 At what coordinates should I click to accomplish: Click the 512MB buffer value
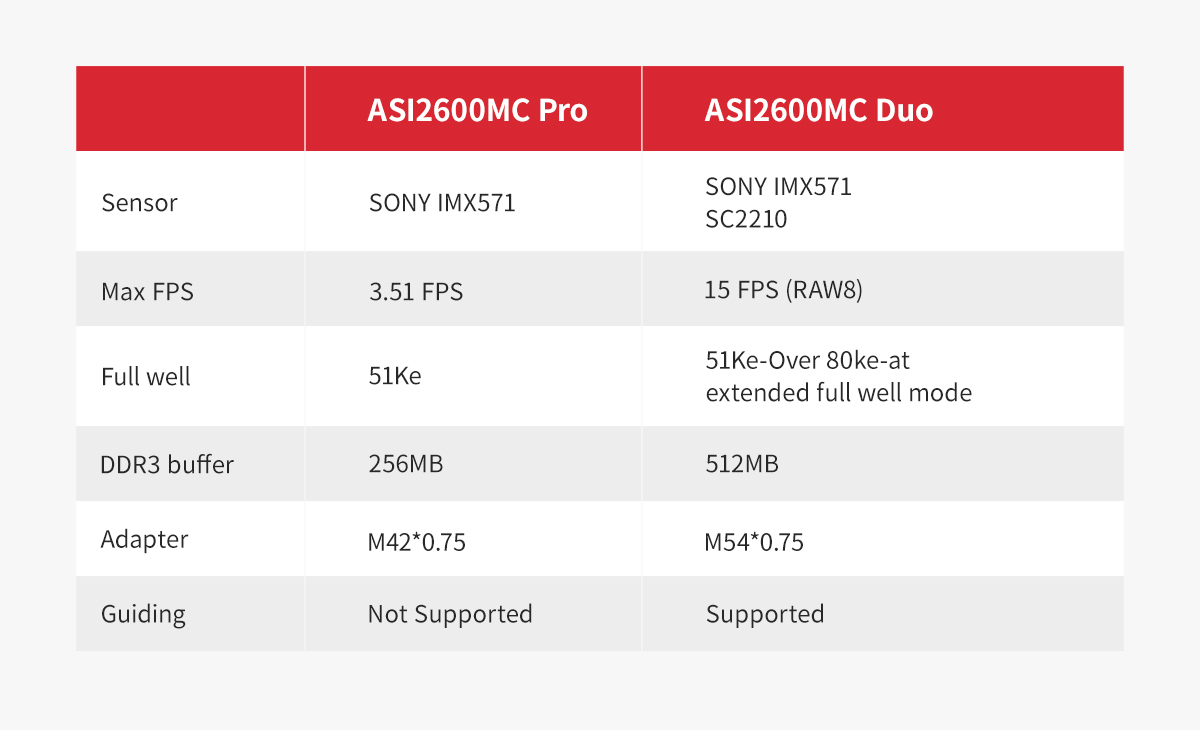[x=742, y=465]
